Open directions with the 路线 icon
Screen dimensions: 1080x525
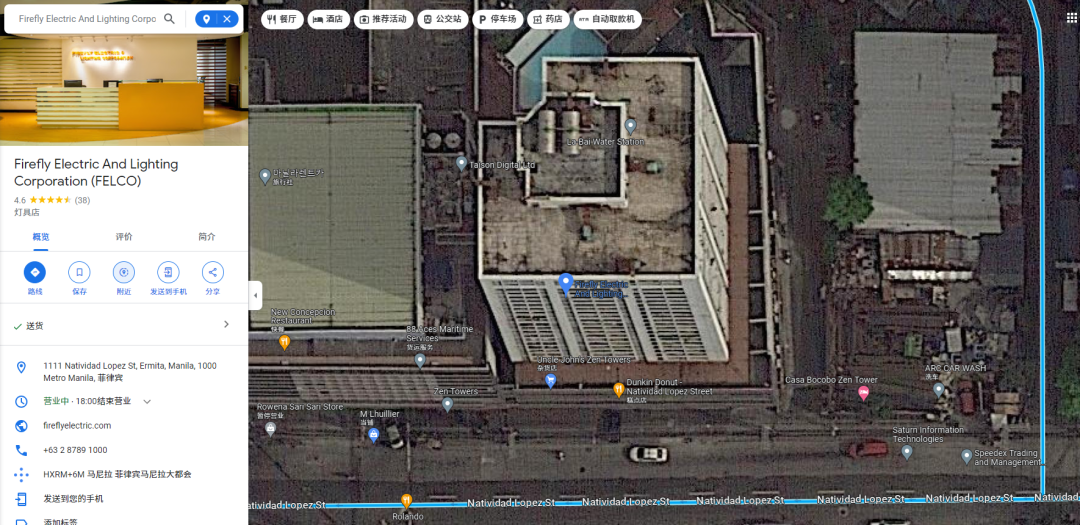[x=35, y=272]
